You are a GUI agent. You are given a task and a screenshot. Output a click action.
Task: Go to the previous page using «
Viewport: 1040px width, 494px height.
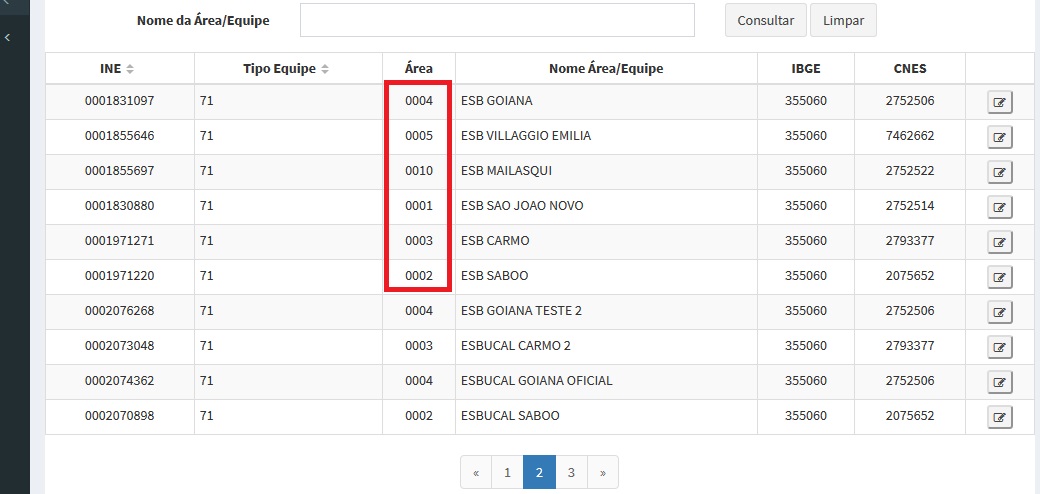[x=476, y=472]
